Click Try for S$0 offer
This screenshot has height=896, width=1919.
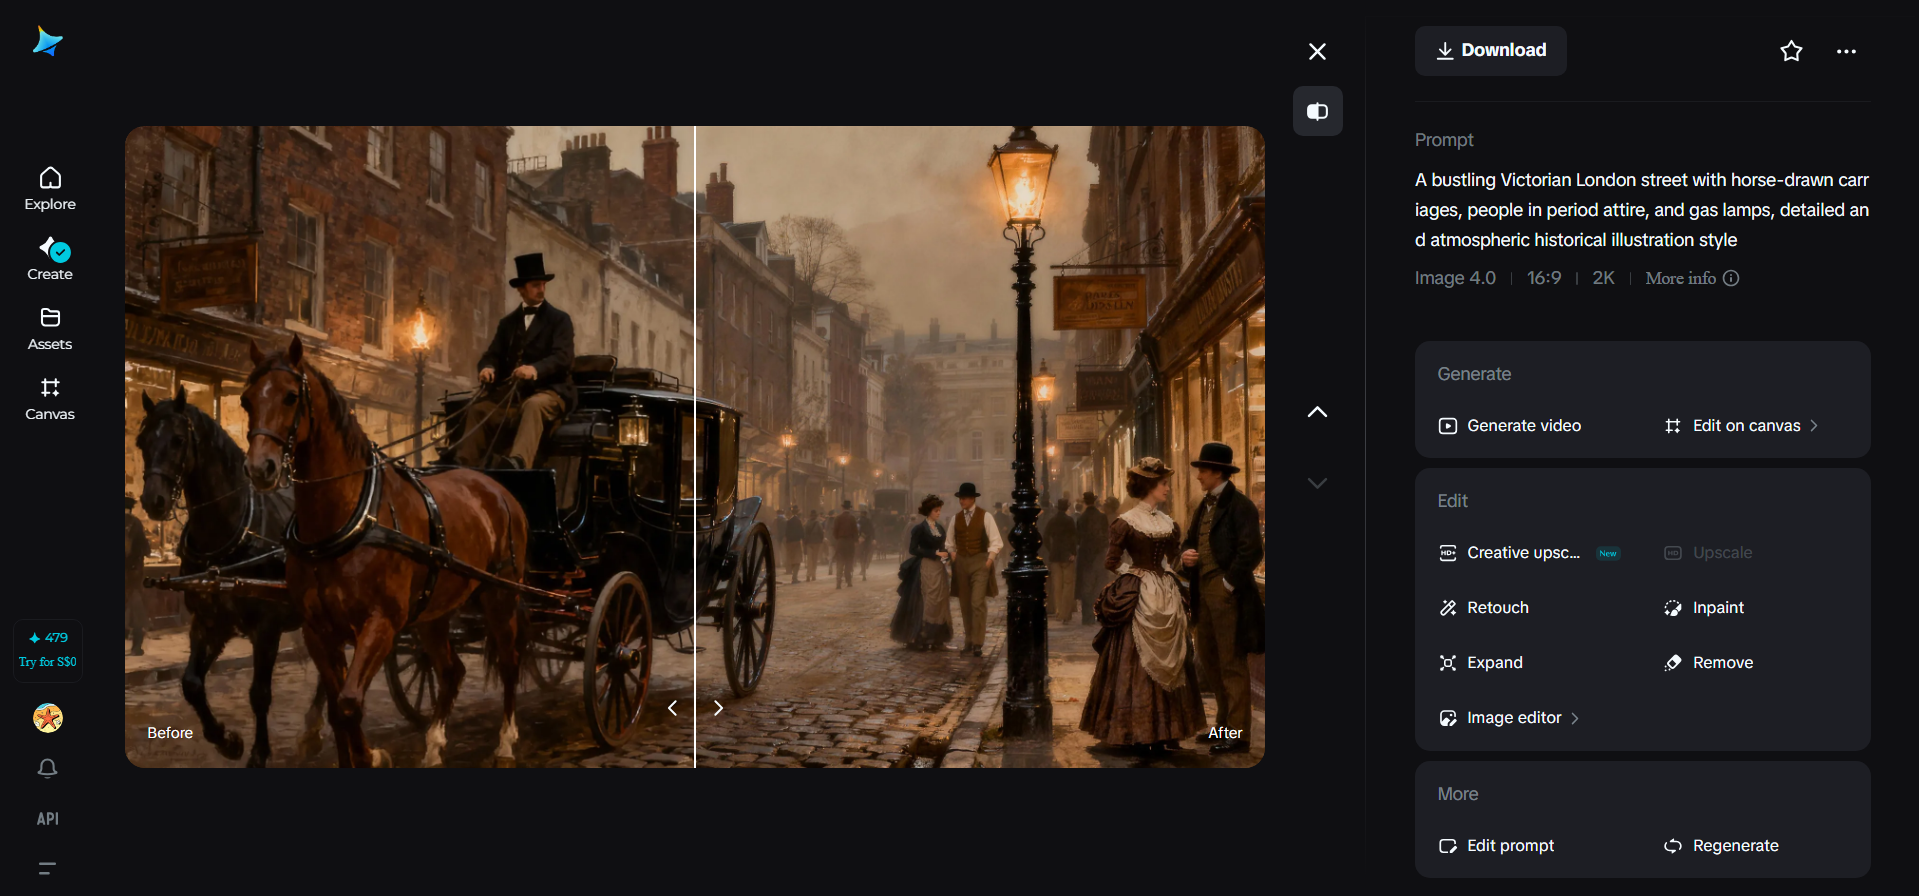pyautogui.click(x=48, y=662)
